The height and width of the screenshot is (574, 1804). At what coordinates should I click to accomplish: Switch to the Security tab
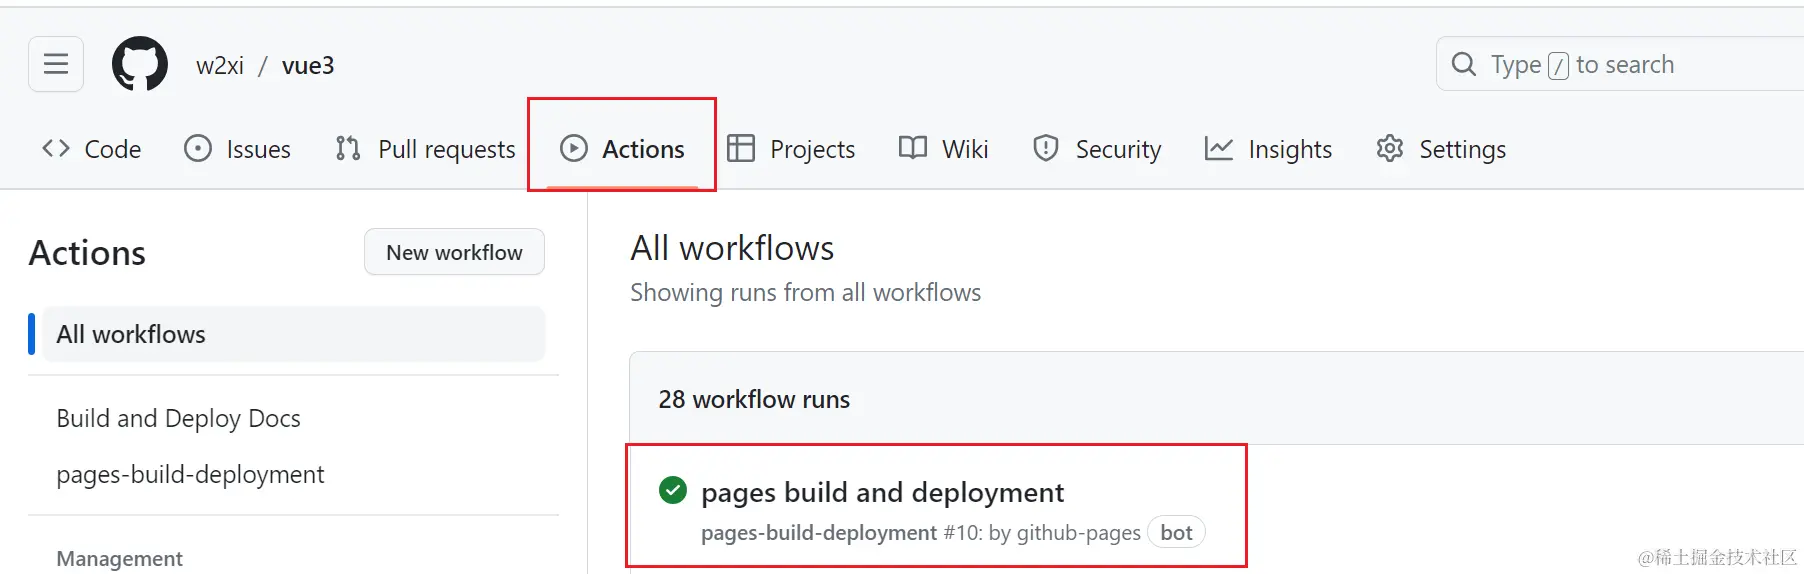1097,149
